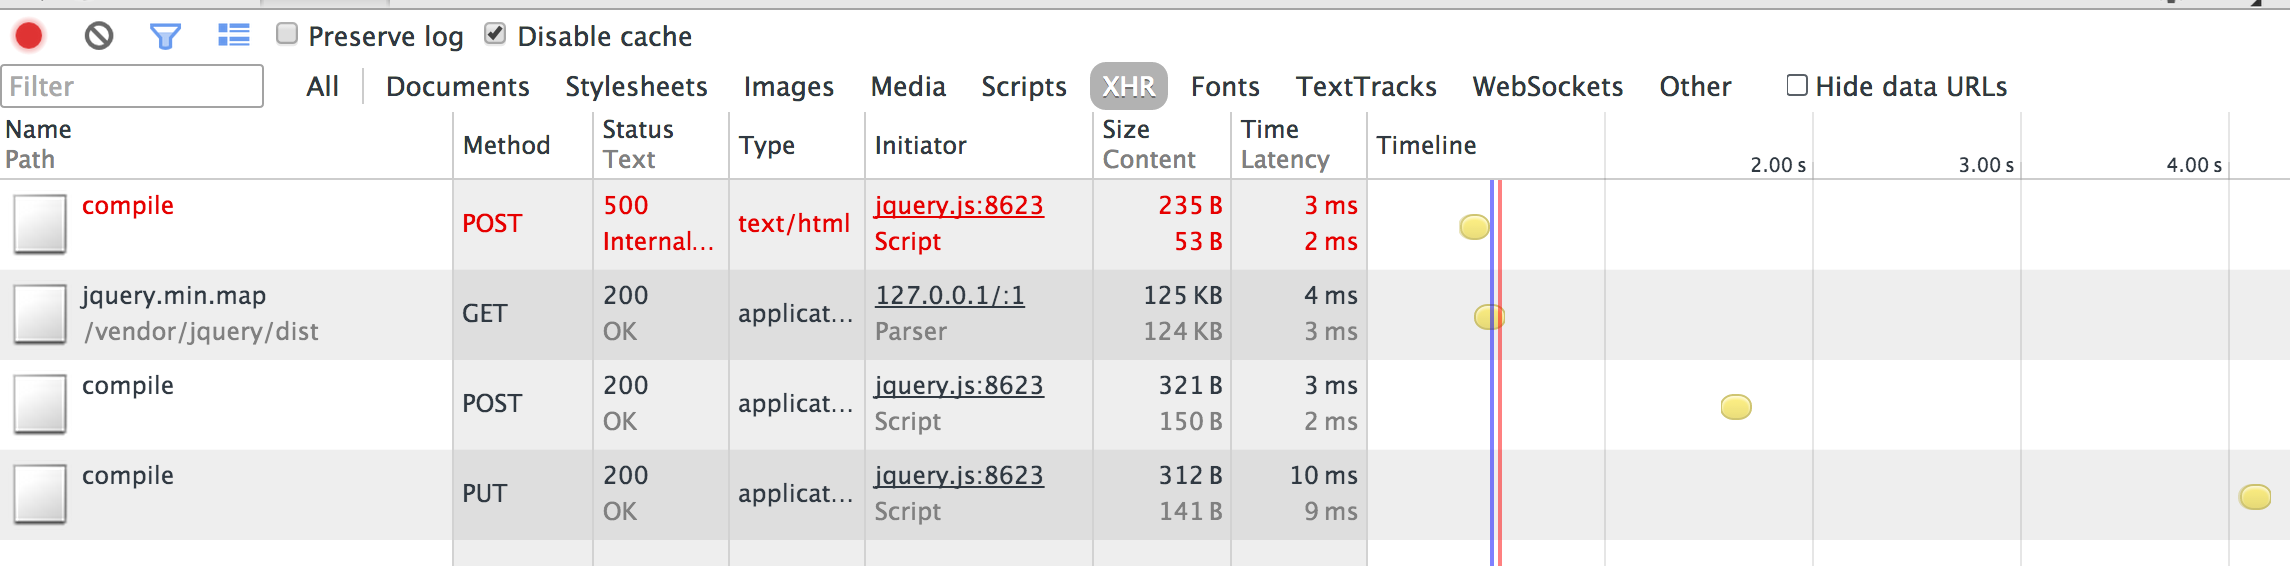Screen dimensions: 2290x566
Task: Sort requests by Size column header
Action: [x=1126, y=129]
